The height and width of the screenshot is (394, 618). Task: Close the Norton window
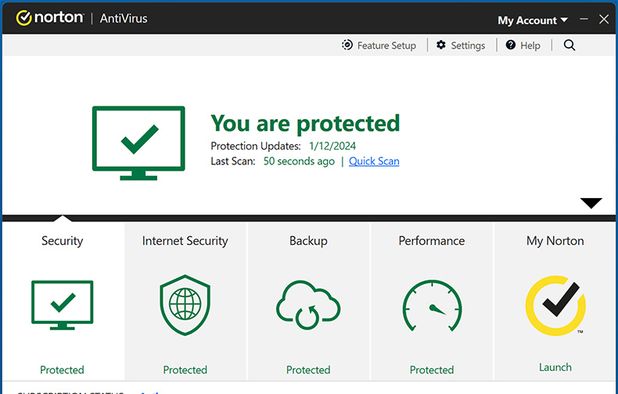point(603,19)
